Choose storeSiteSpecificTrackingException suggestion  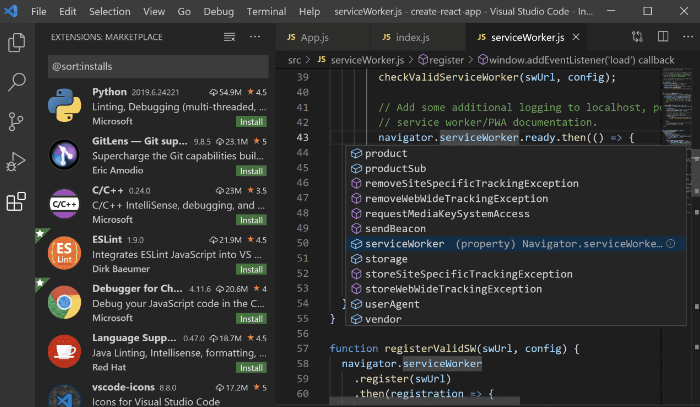click(x=516, y=274)
